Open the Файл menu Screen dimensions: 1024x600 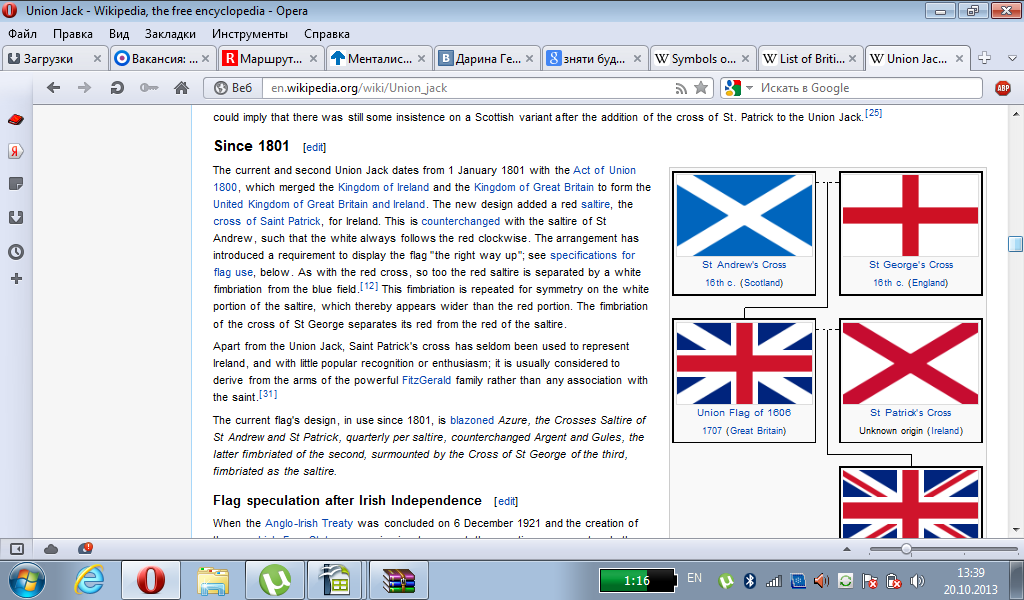(x=22, y=34)
